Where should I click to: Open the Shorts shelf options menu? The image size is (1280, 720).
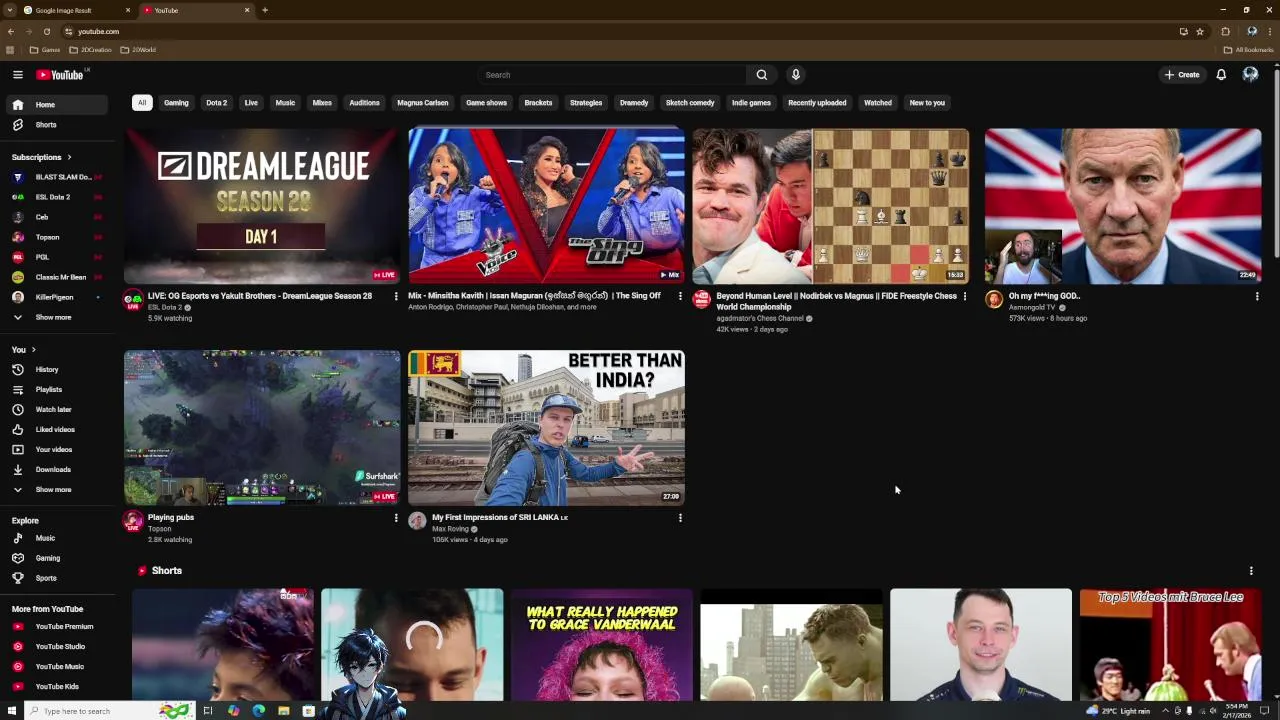pos(1251,571)
